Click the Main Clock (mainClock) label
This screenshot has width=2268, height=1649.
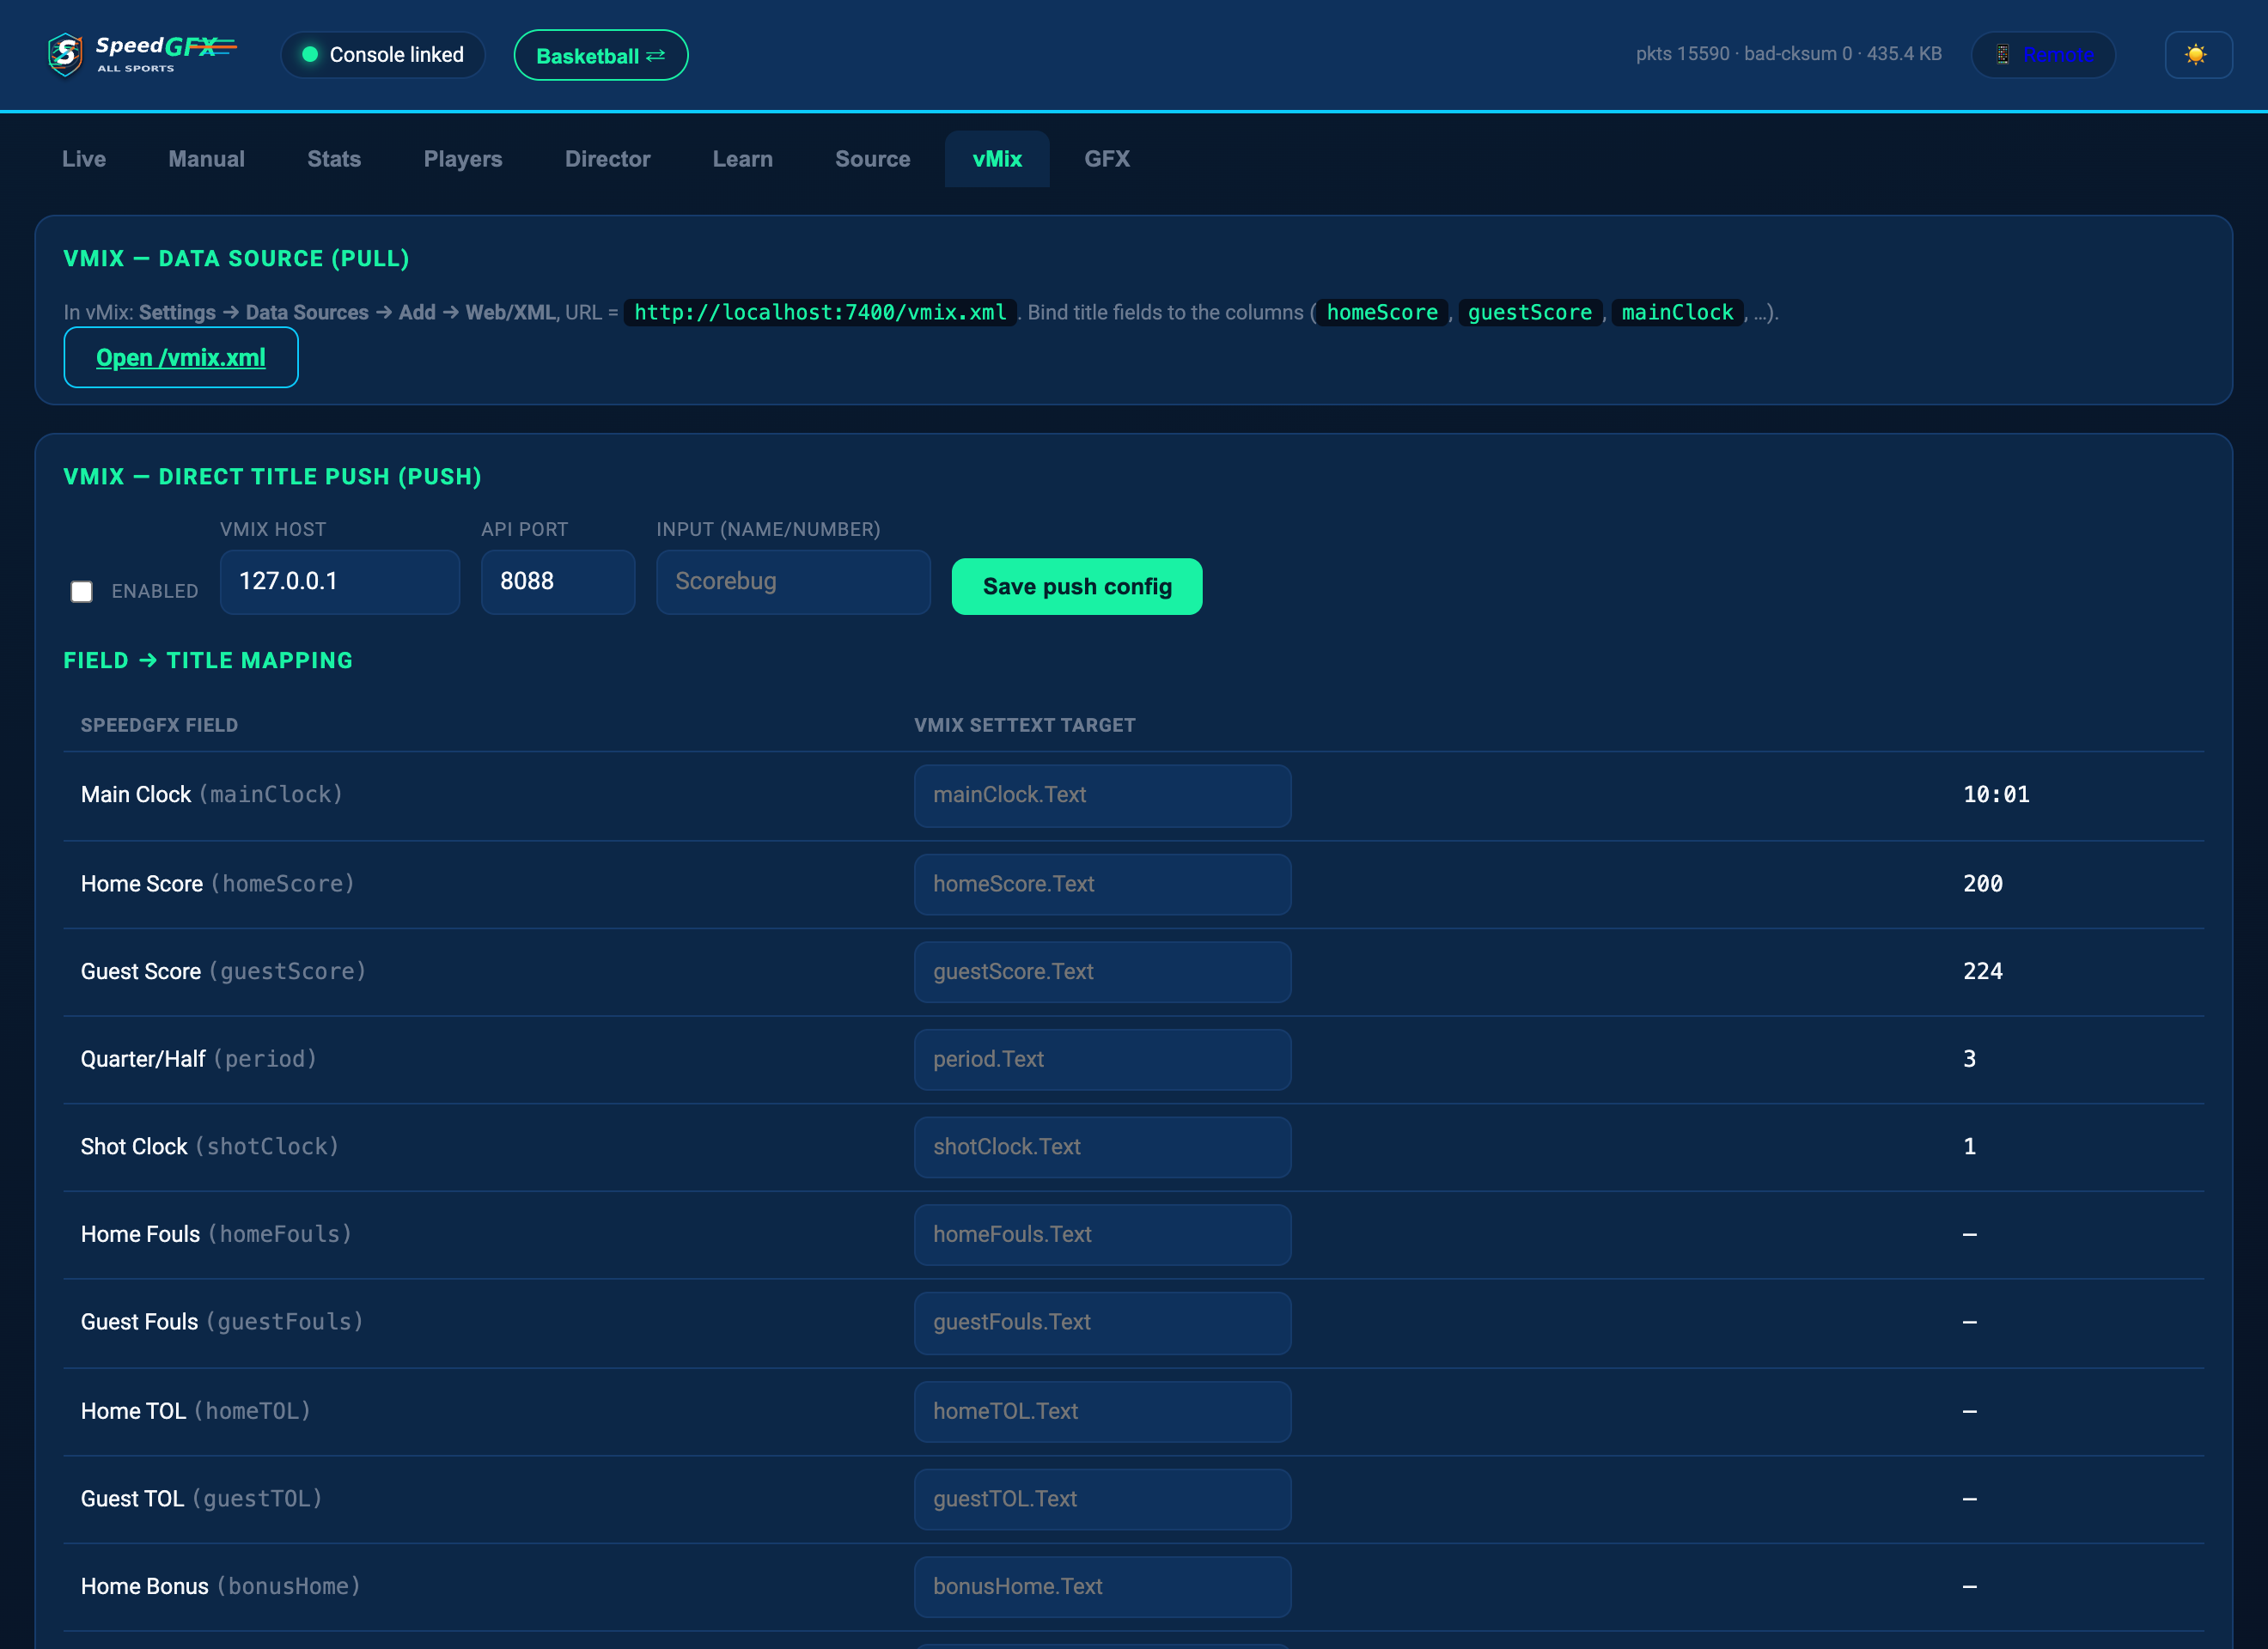coord(212,794)
